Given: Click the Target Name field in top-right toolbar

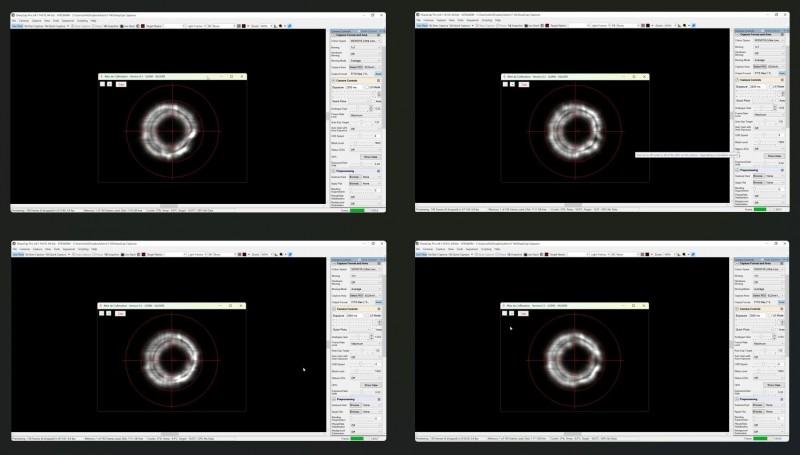Looking at the screenshot, I should pos(578,26).
